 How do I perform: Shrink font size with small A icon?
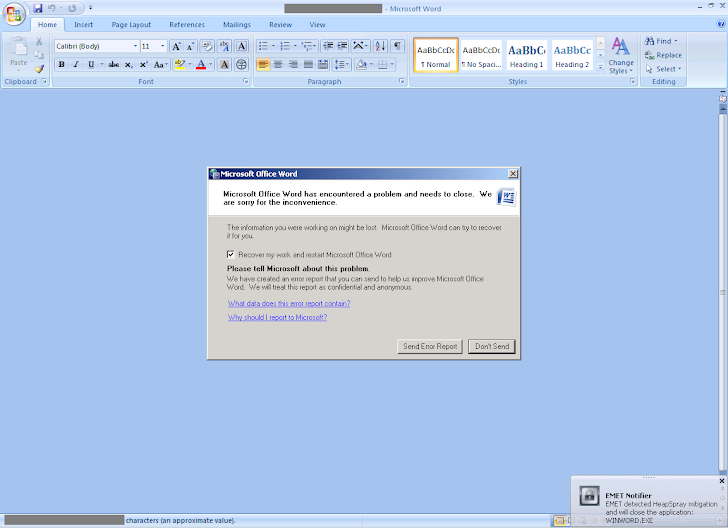pos(190,46)
